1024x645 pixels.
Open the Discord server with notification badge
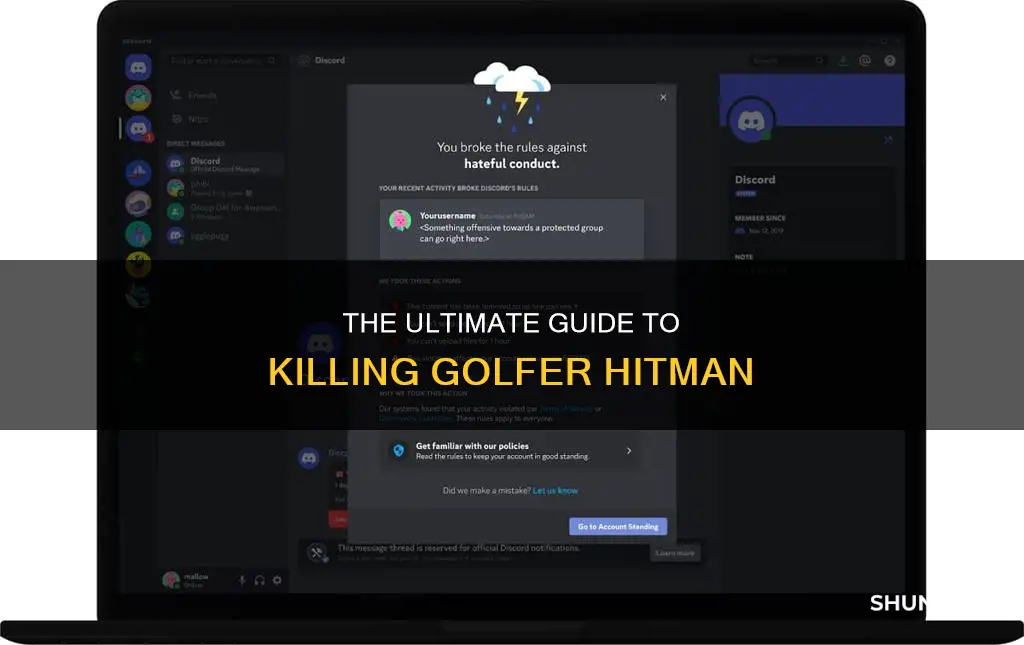(x=138, y=129)
